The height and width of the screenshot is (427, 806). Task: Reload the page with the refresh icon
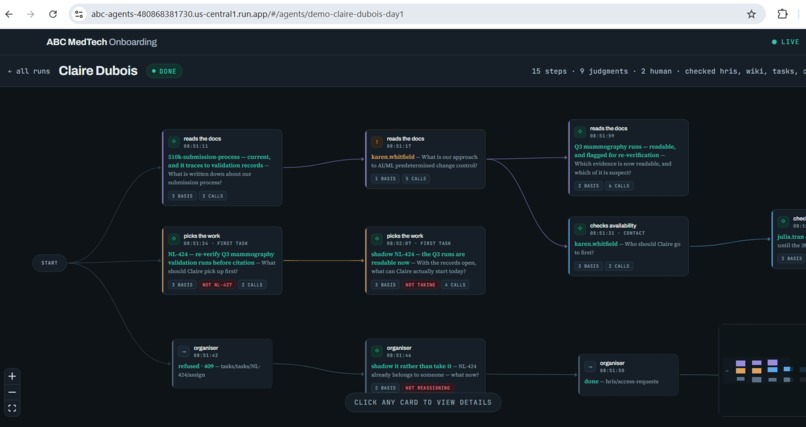(x=53, y=14)
